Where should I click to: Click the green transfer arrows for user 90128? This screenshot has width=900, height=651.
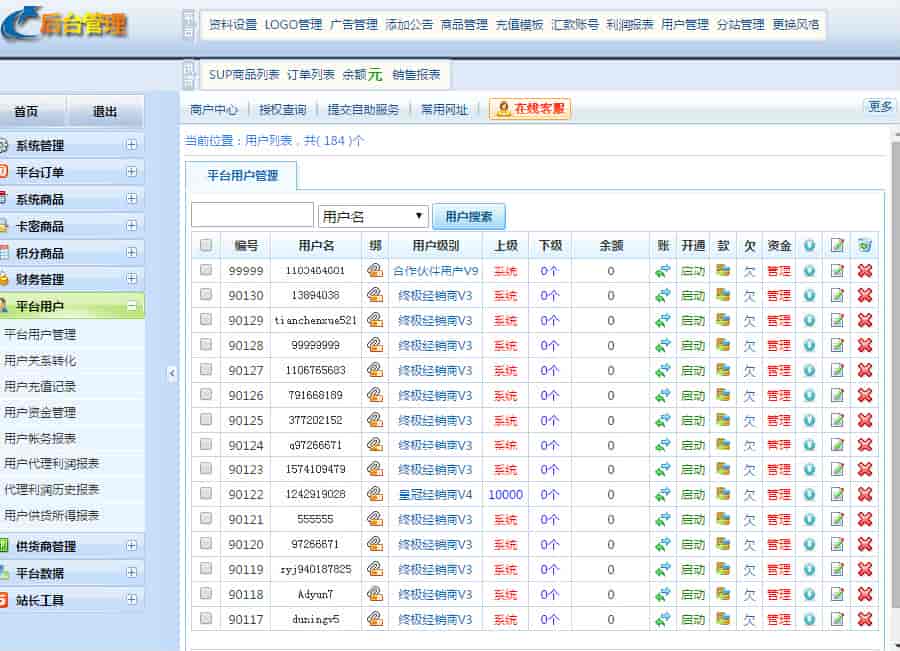click(x=663, y=345)
